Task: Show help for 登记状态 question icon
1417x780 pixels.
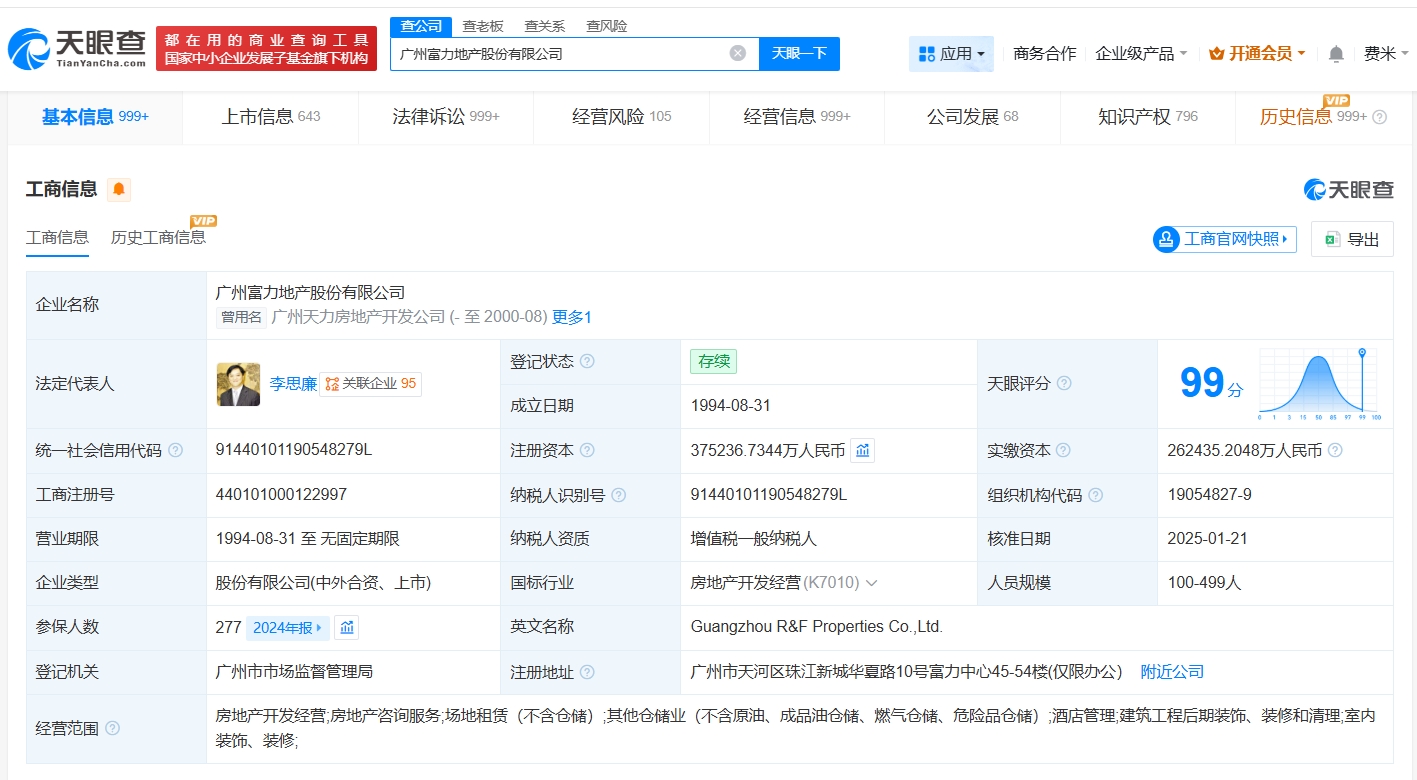Action: click(587, 362)
